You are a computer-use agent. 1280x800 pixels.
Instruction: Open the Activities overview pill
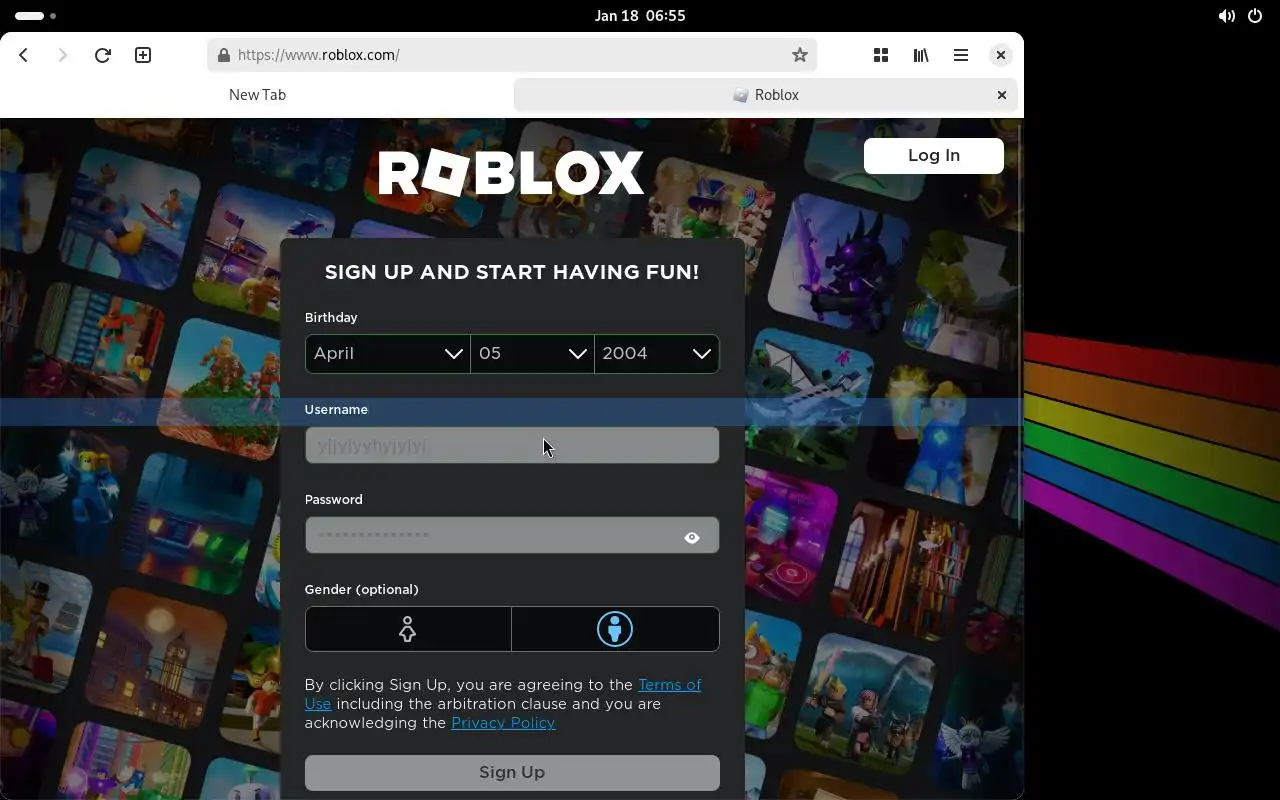point(36,16)
